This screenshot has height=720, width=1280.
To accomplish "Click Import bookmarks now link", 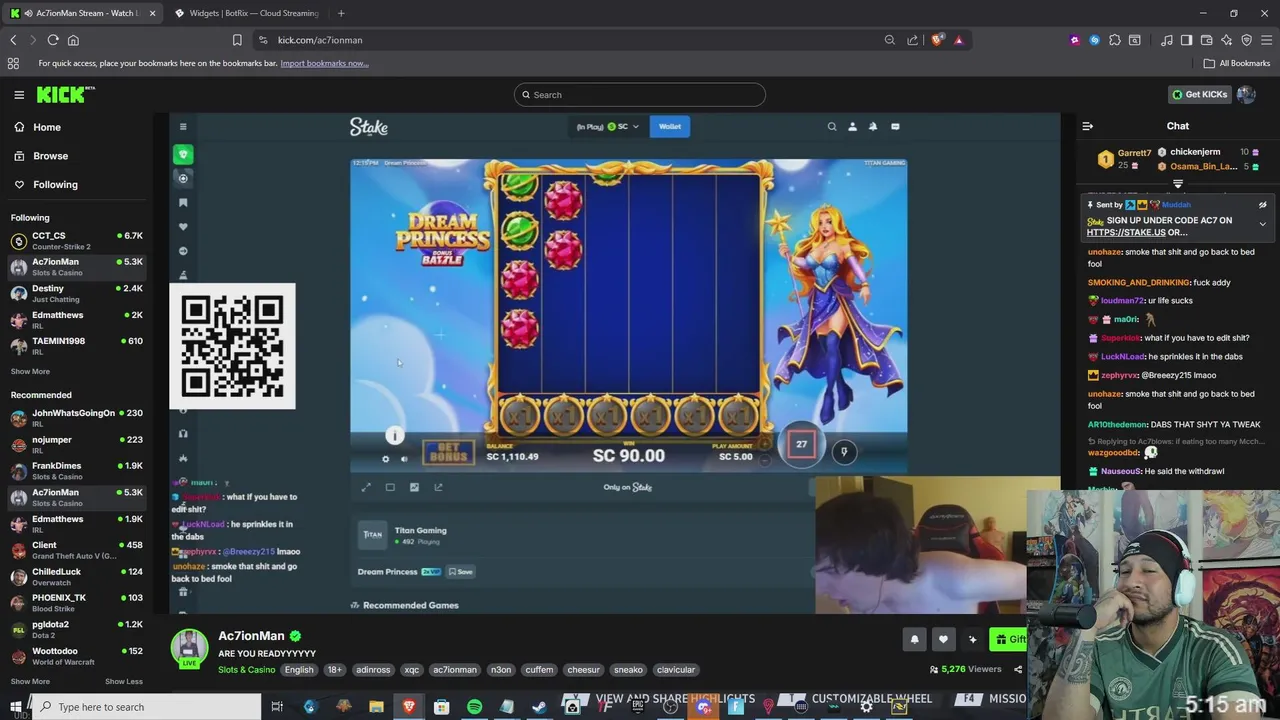I will tap(324, 63).
